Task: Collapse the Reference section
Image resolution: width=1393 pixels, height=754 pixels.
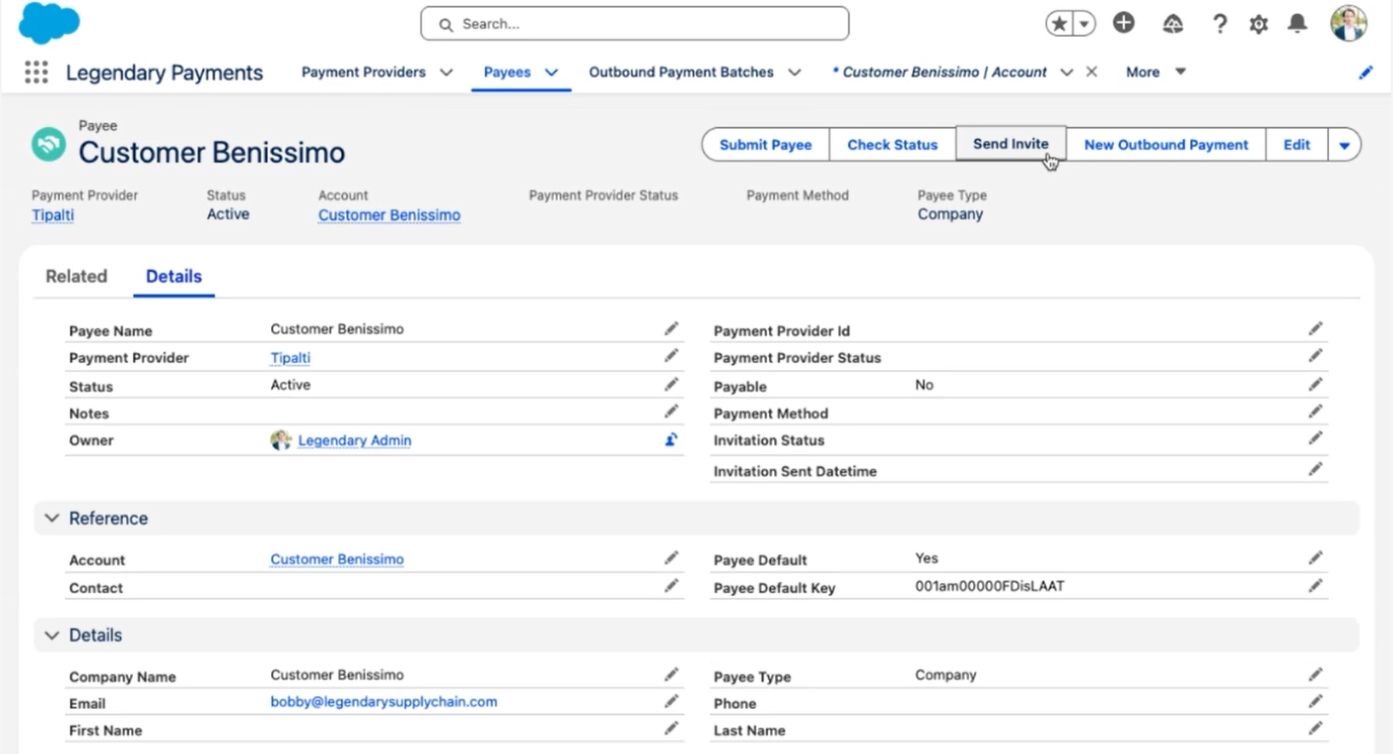Action: coord(52,518)
